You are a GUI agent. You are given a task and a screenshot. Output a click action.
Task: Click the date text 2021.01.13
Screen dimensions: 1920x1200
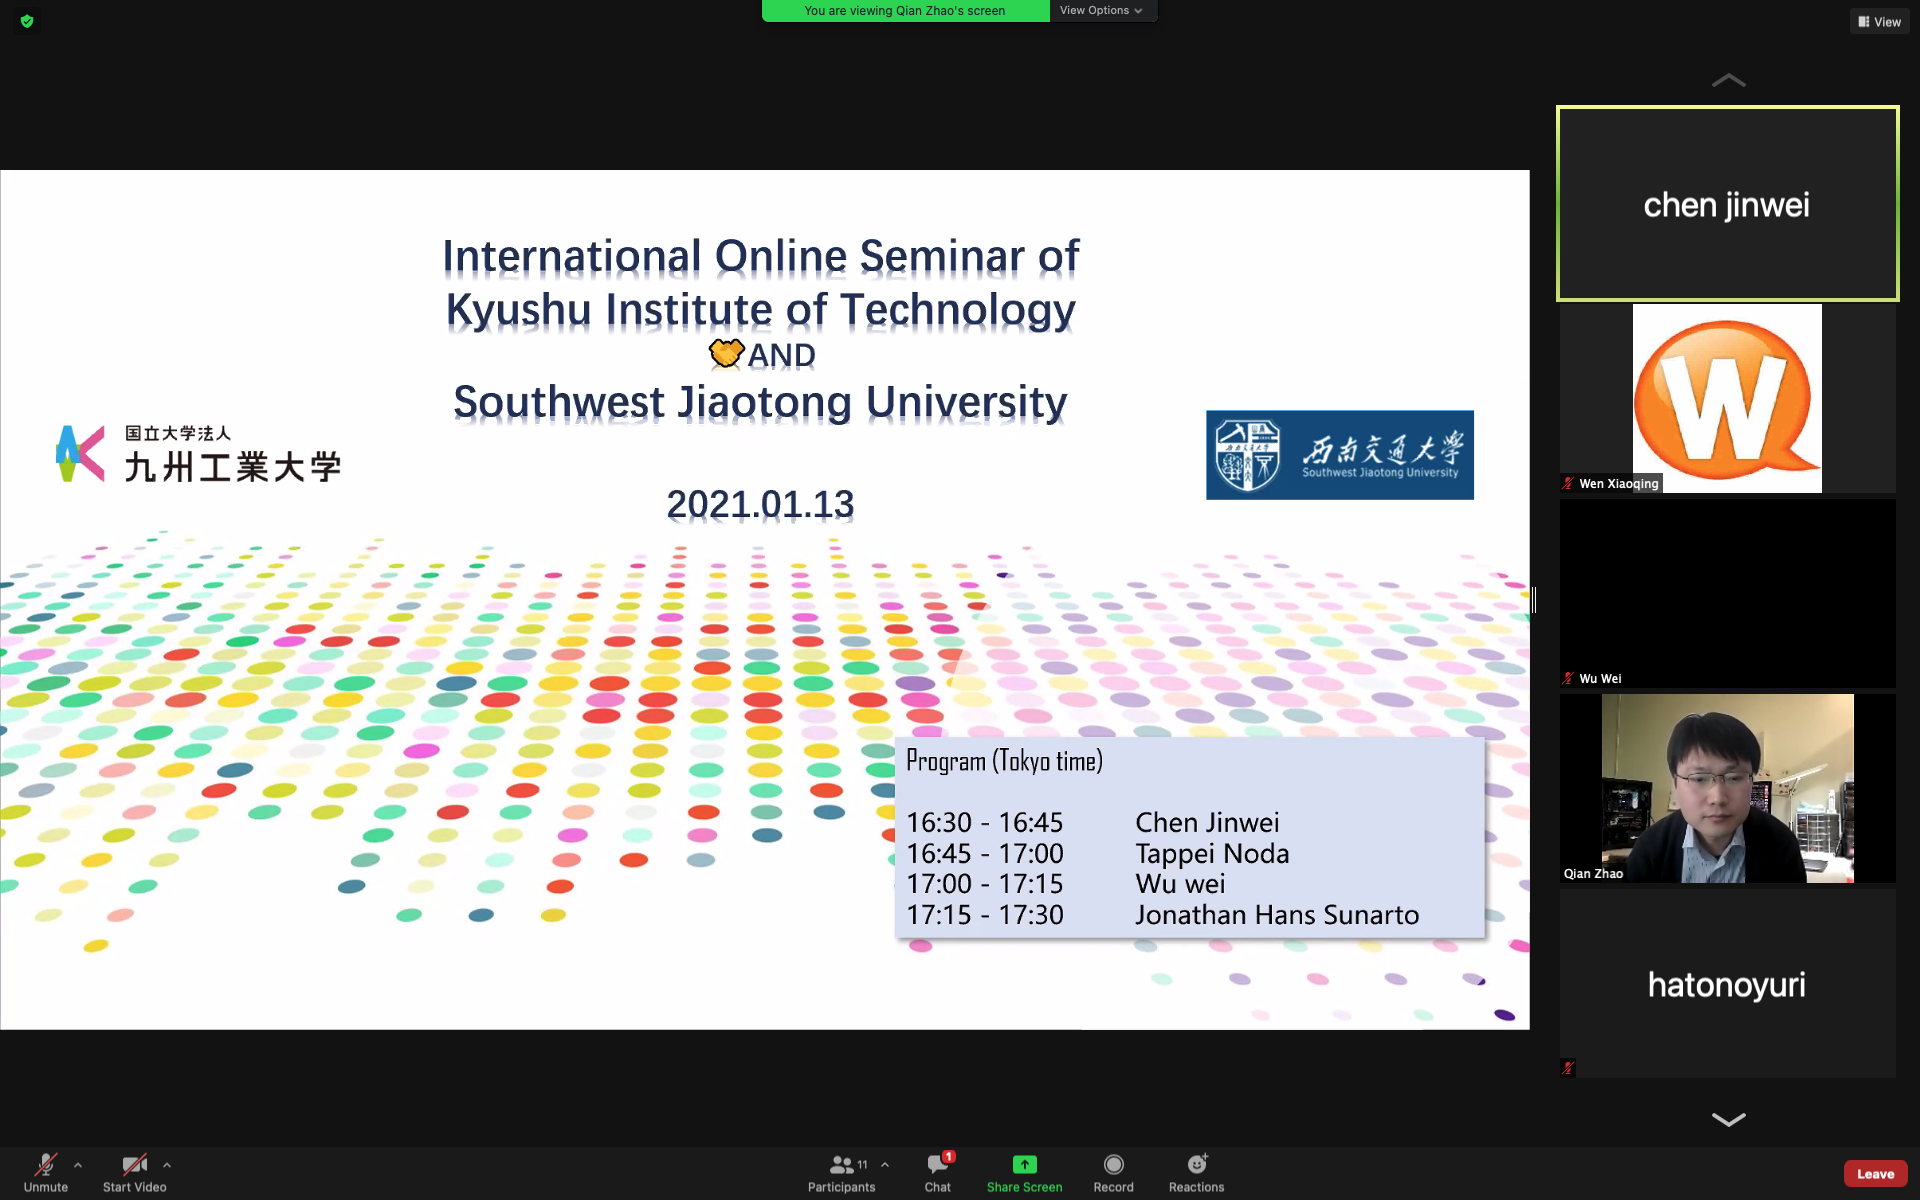[x=760, y=505]
